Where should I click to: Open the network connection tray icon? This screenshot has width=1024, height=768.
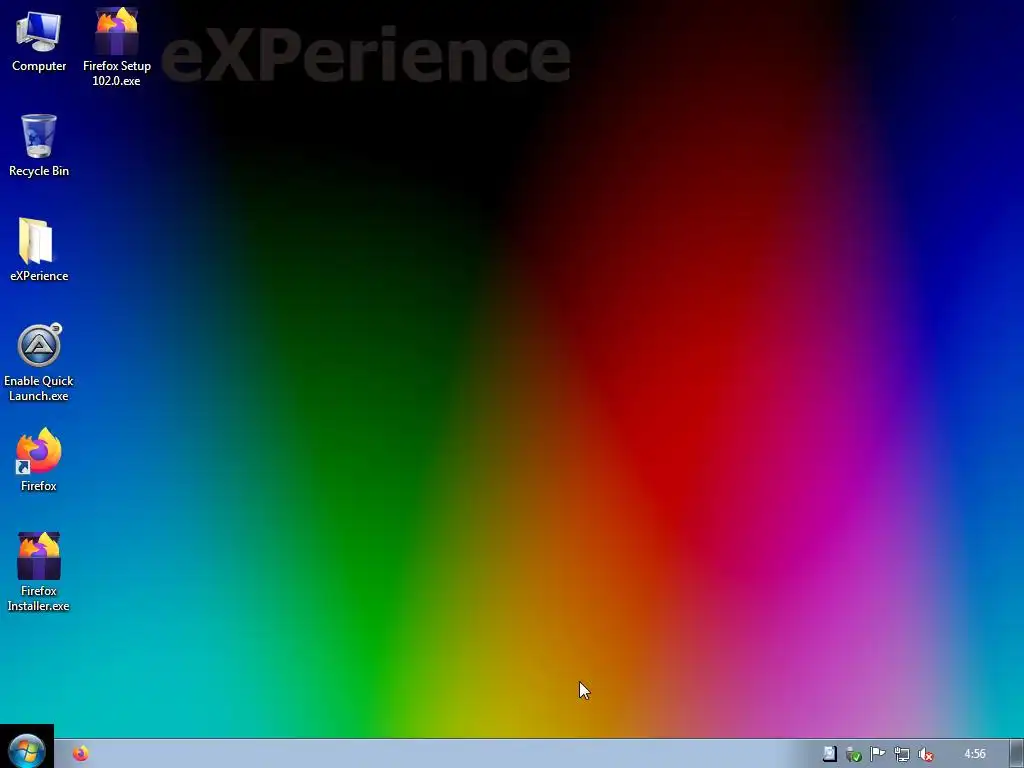coord(901,754)
